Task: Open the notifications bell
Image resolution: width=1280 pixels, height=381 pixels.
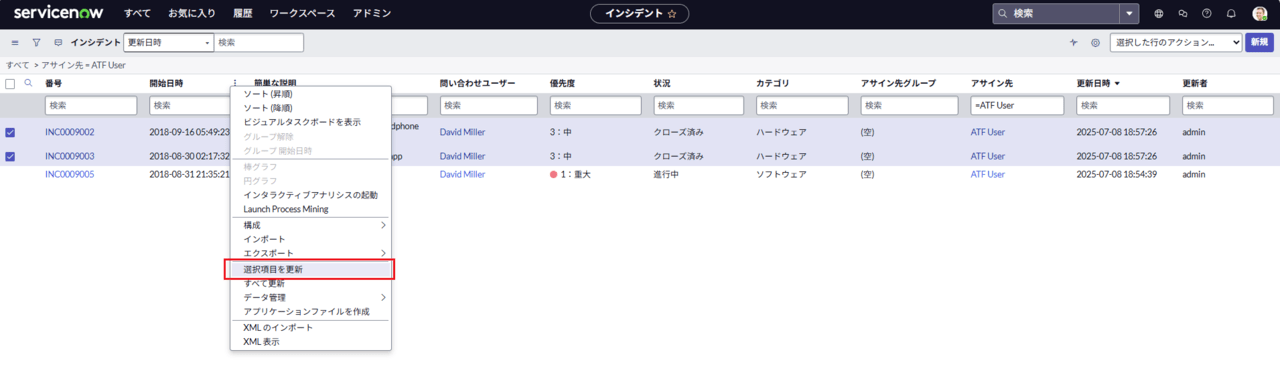Action: [1231, 14]
